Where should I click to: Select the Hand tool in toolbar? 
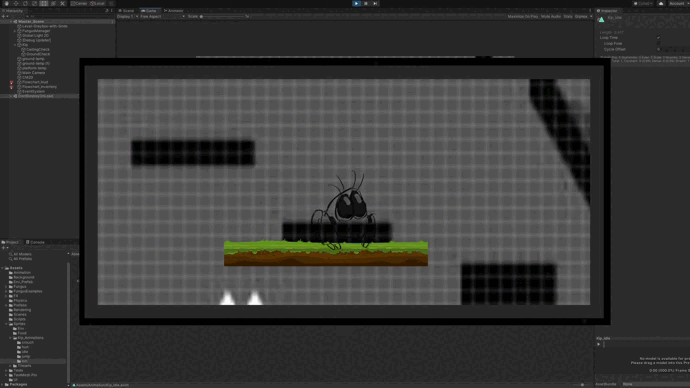tap(6, 4)
